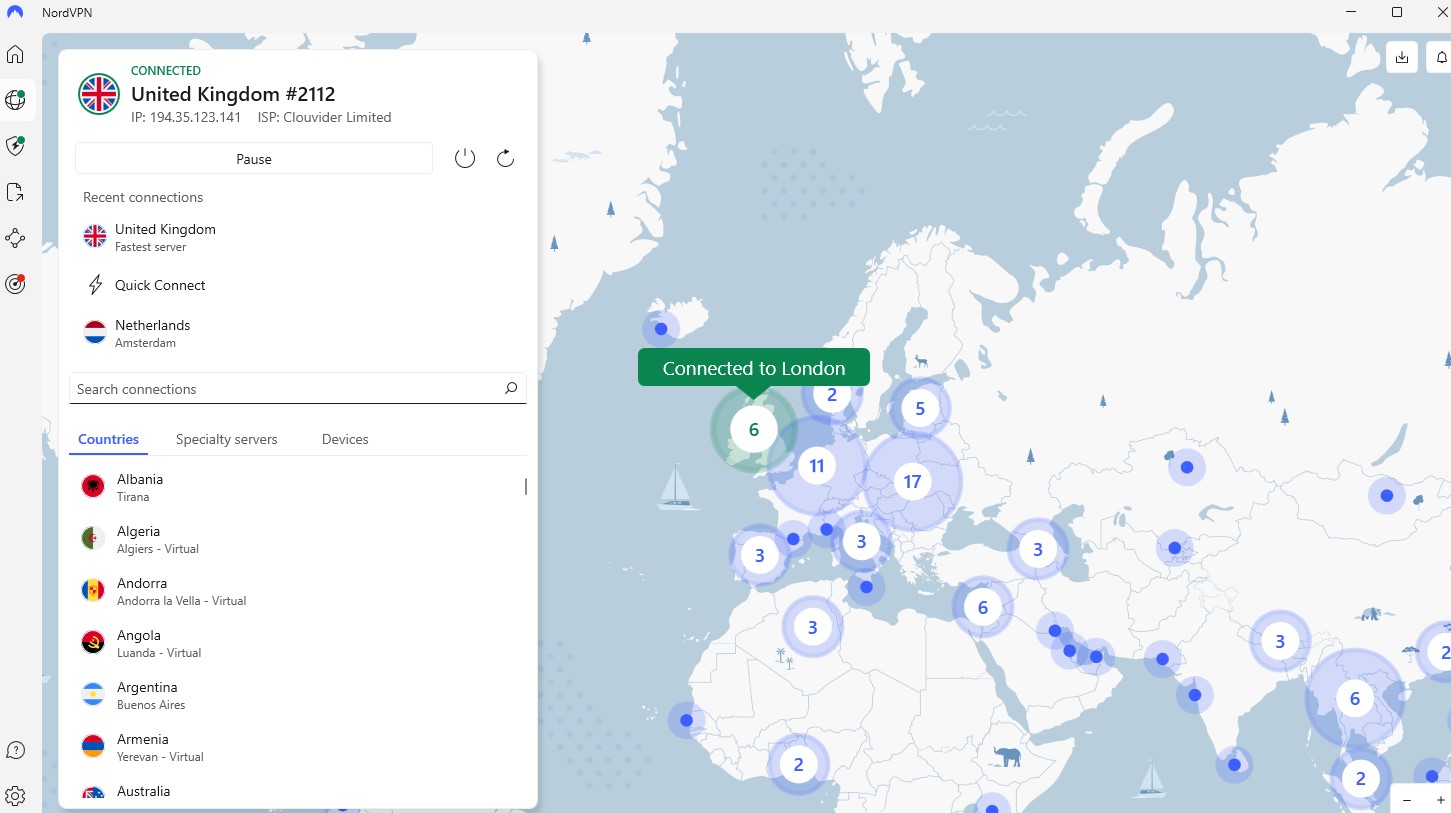Screen dimensions: 1451x813
Task: Click the Angola flag icon
Action: pos(93,643)
